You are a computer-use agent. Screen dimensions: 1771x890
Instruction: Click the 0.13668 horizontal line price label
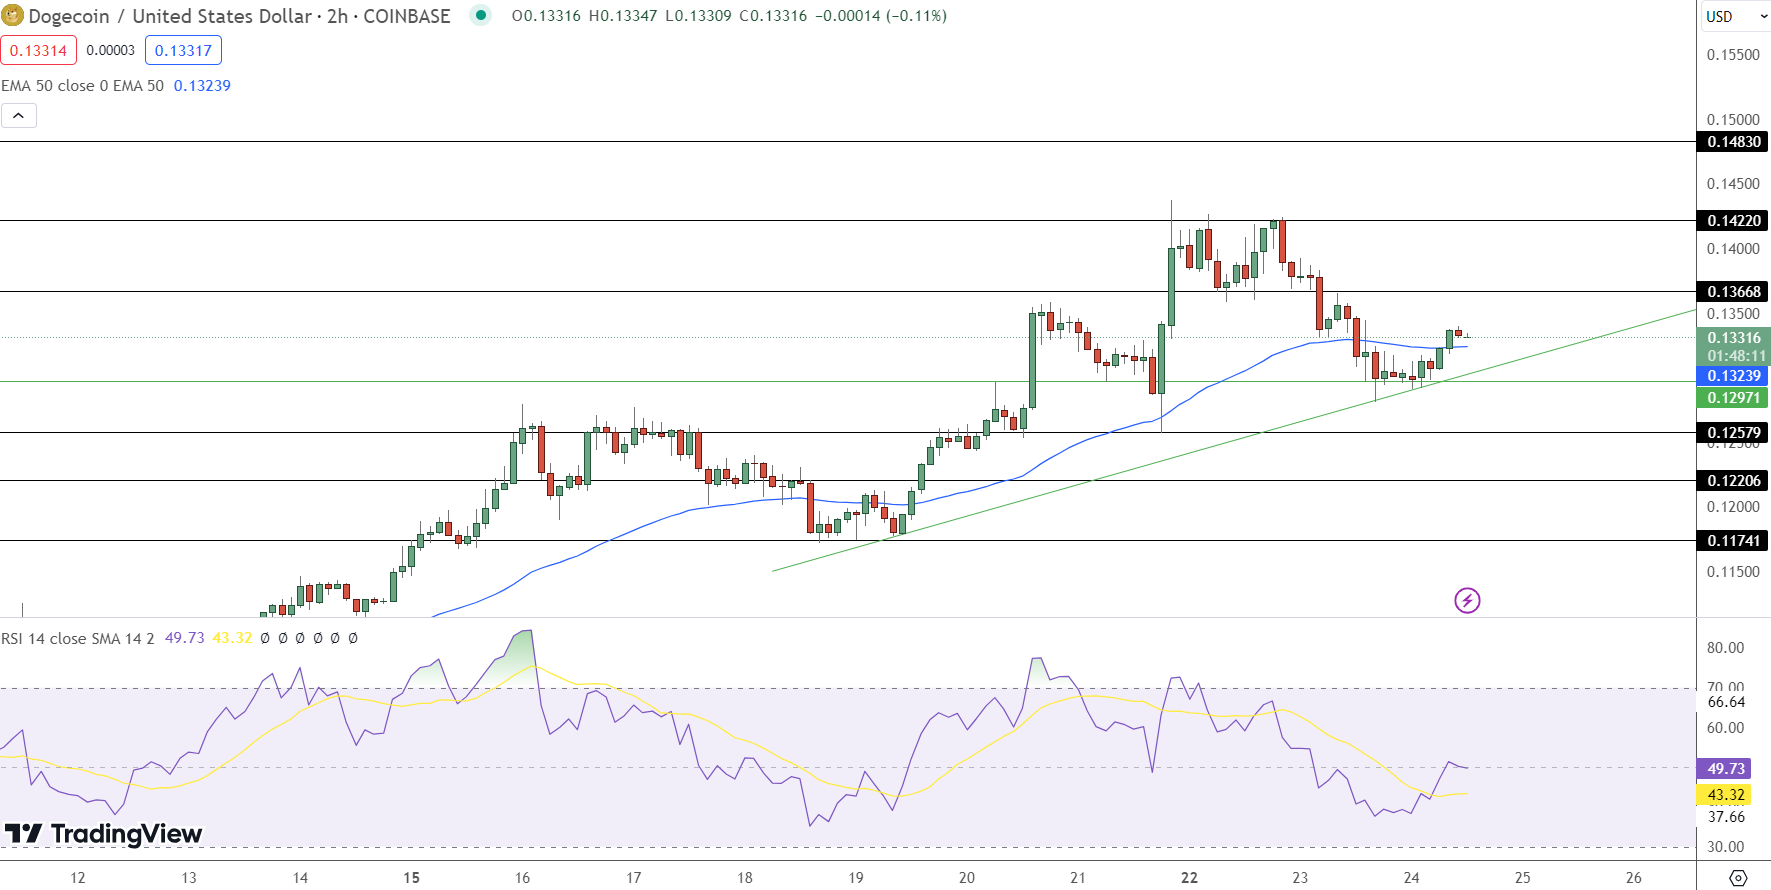(x=1733, y=292)
